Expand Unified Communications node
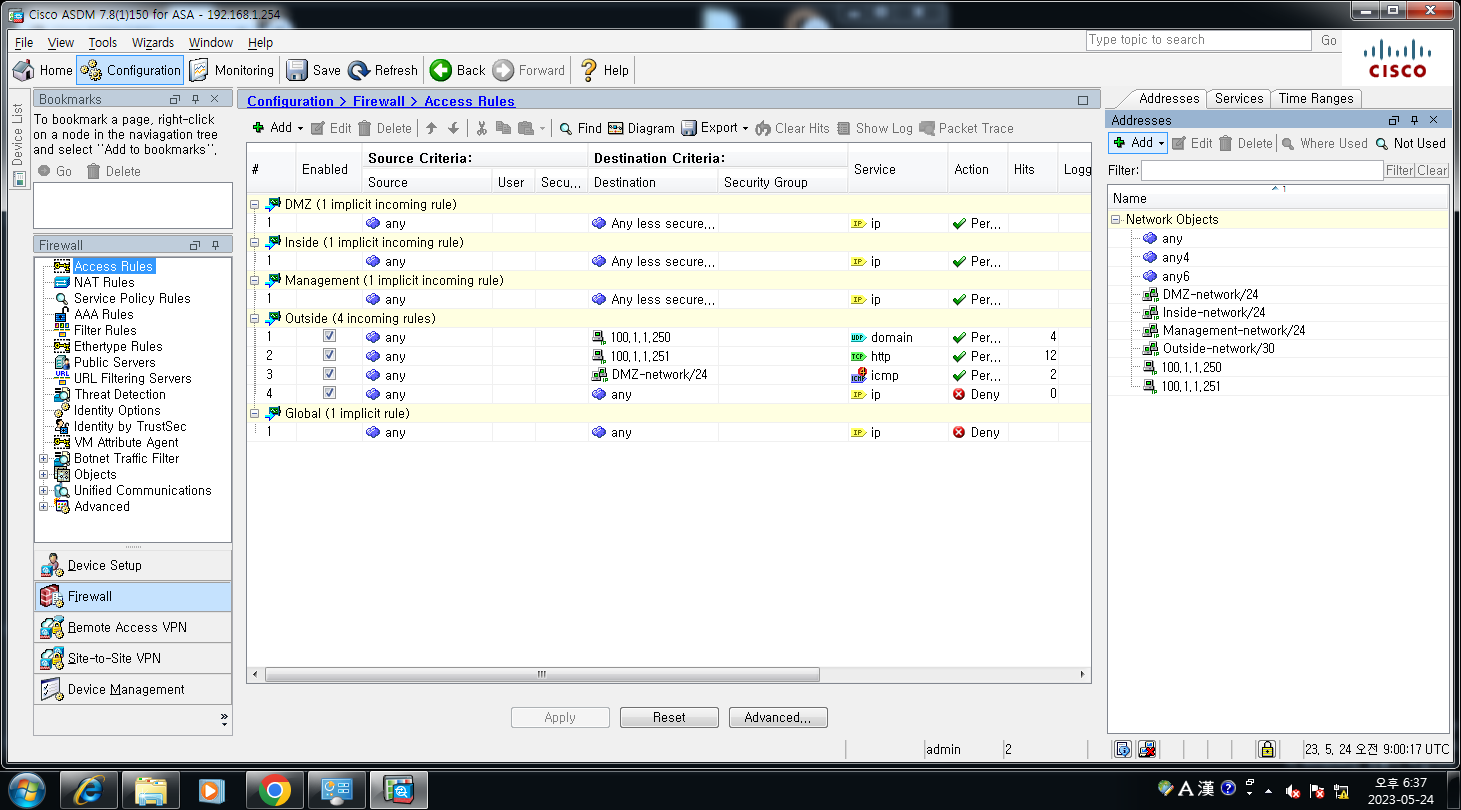 tap(43, 490)
